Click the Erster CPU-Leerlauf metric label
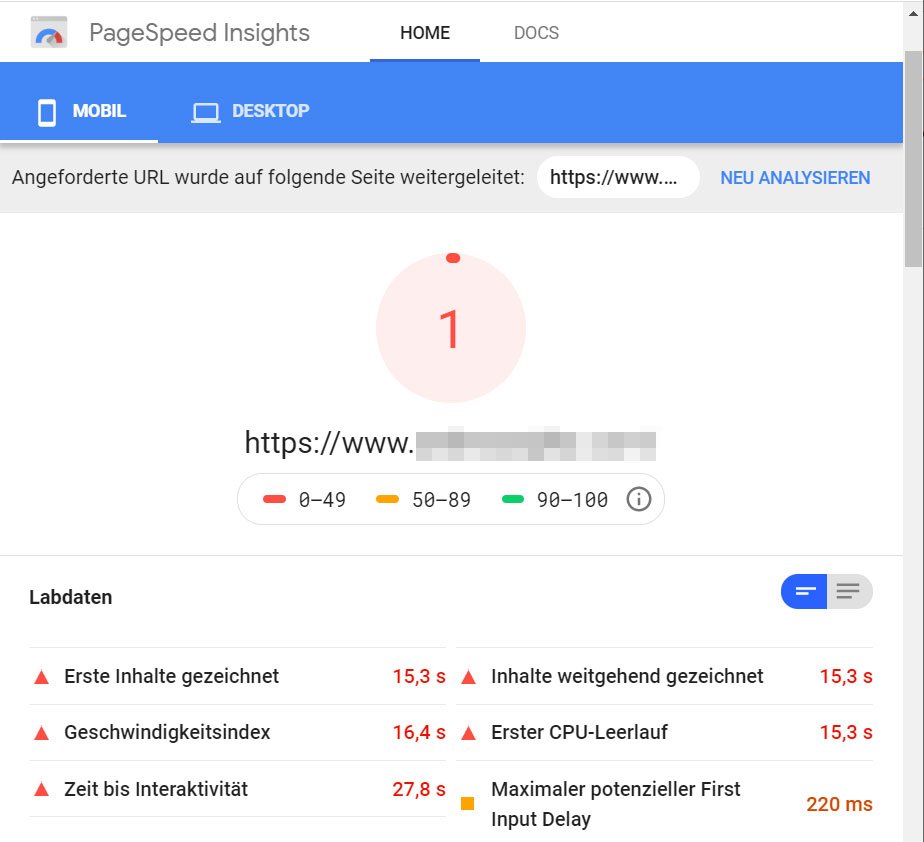The width and height of the screenshot is (924, 842). 579,732
